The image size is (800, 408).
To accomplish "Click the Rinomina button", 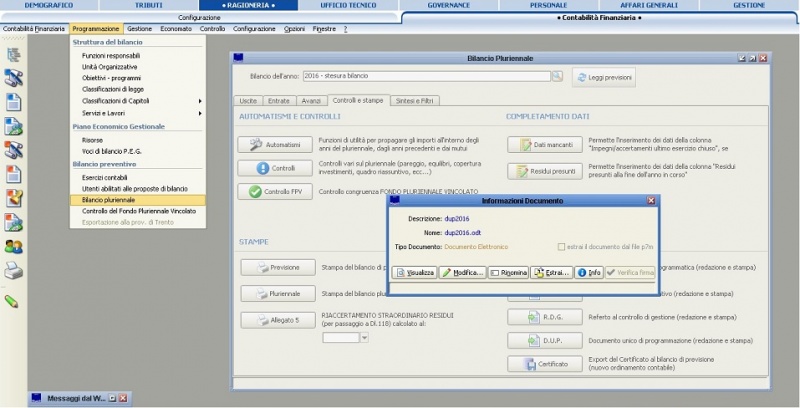I will point(508,272).
